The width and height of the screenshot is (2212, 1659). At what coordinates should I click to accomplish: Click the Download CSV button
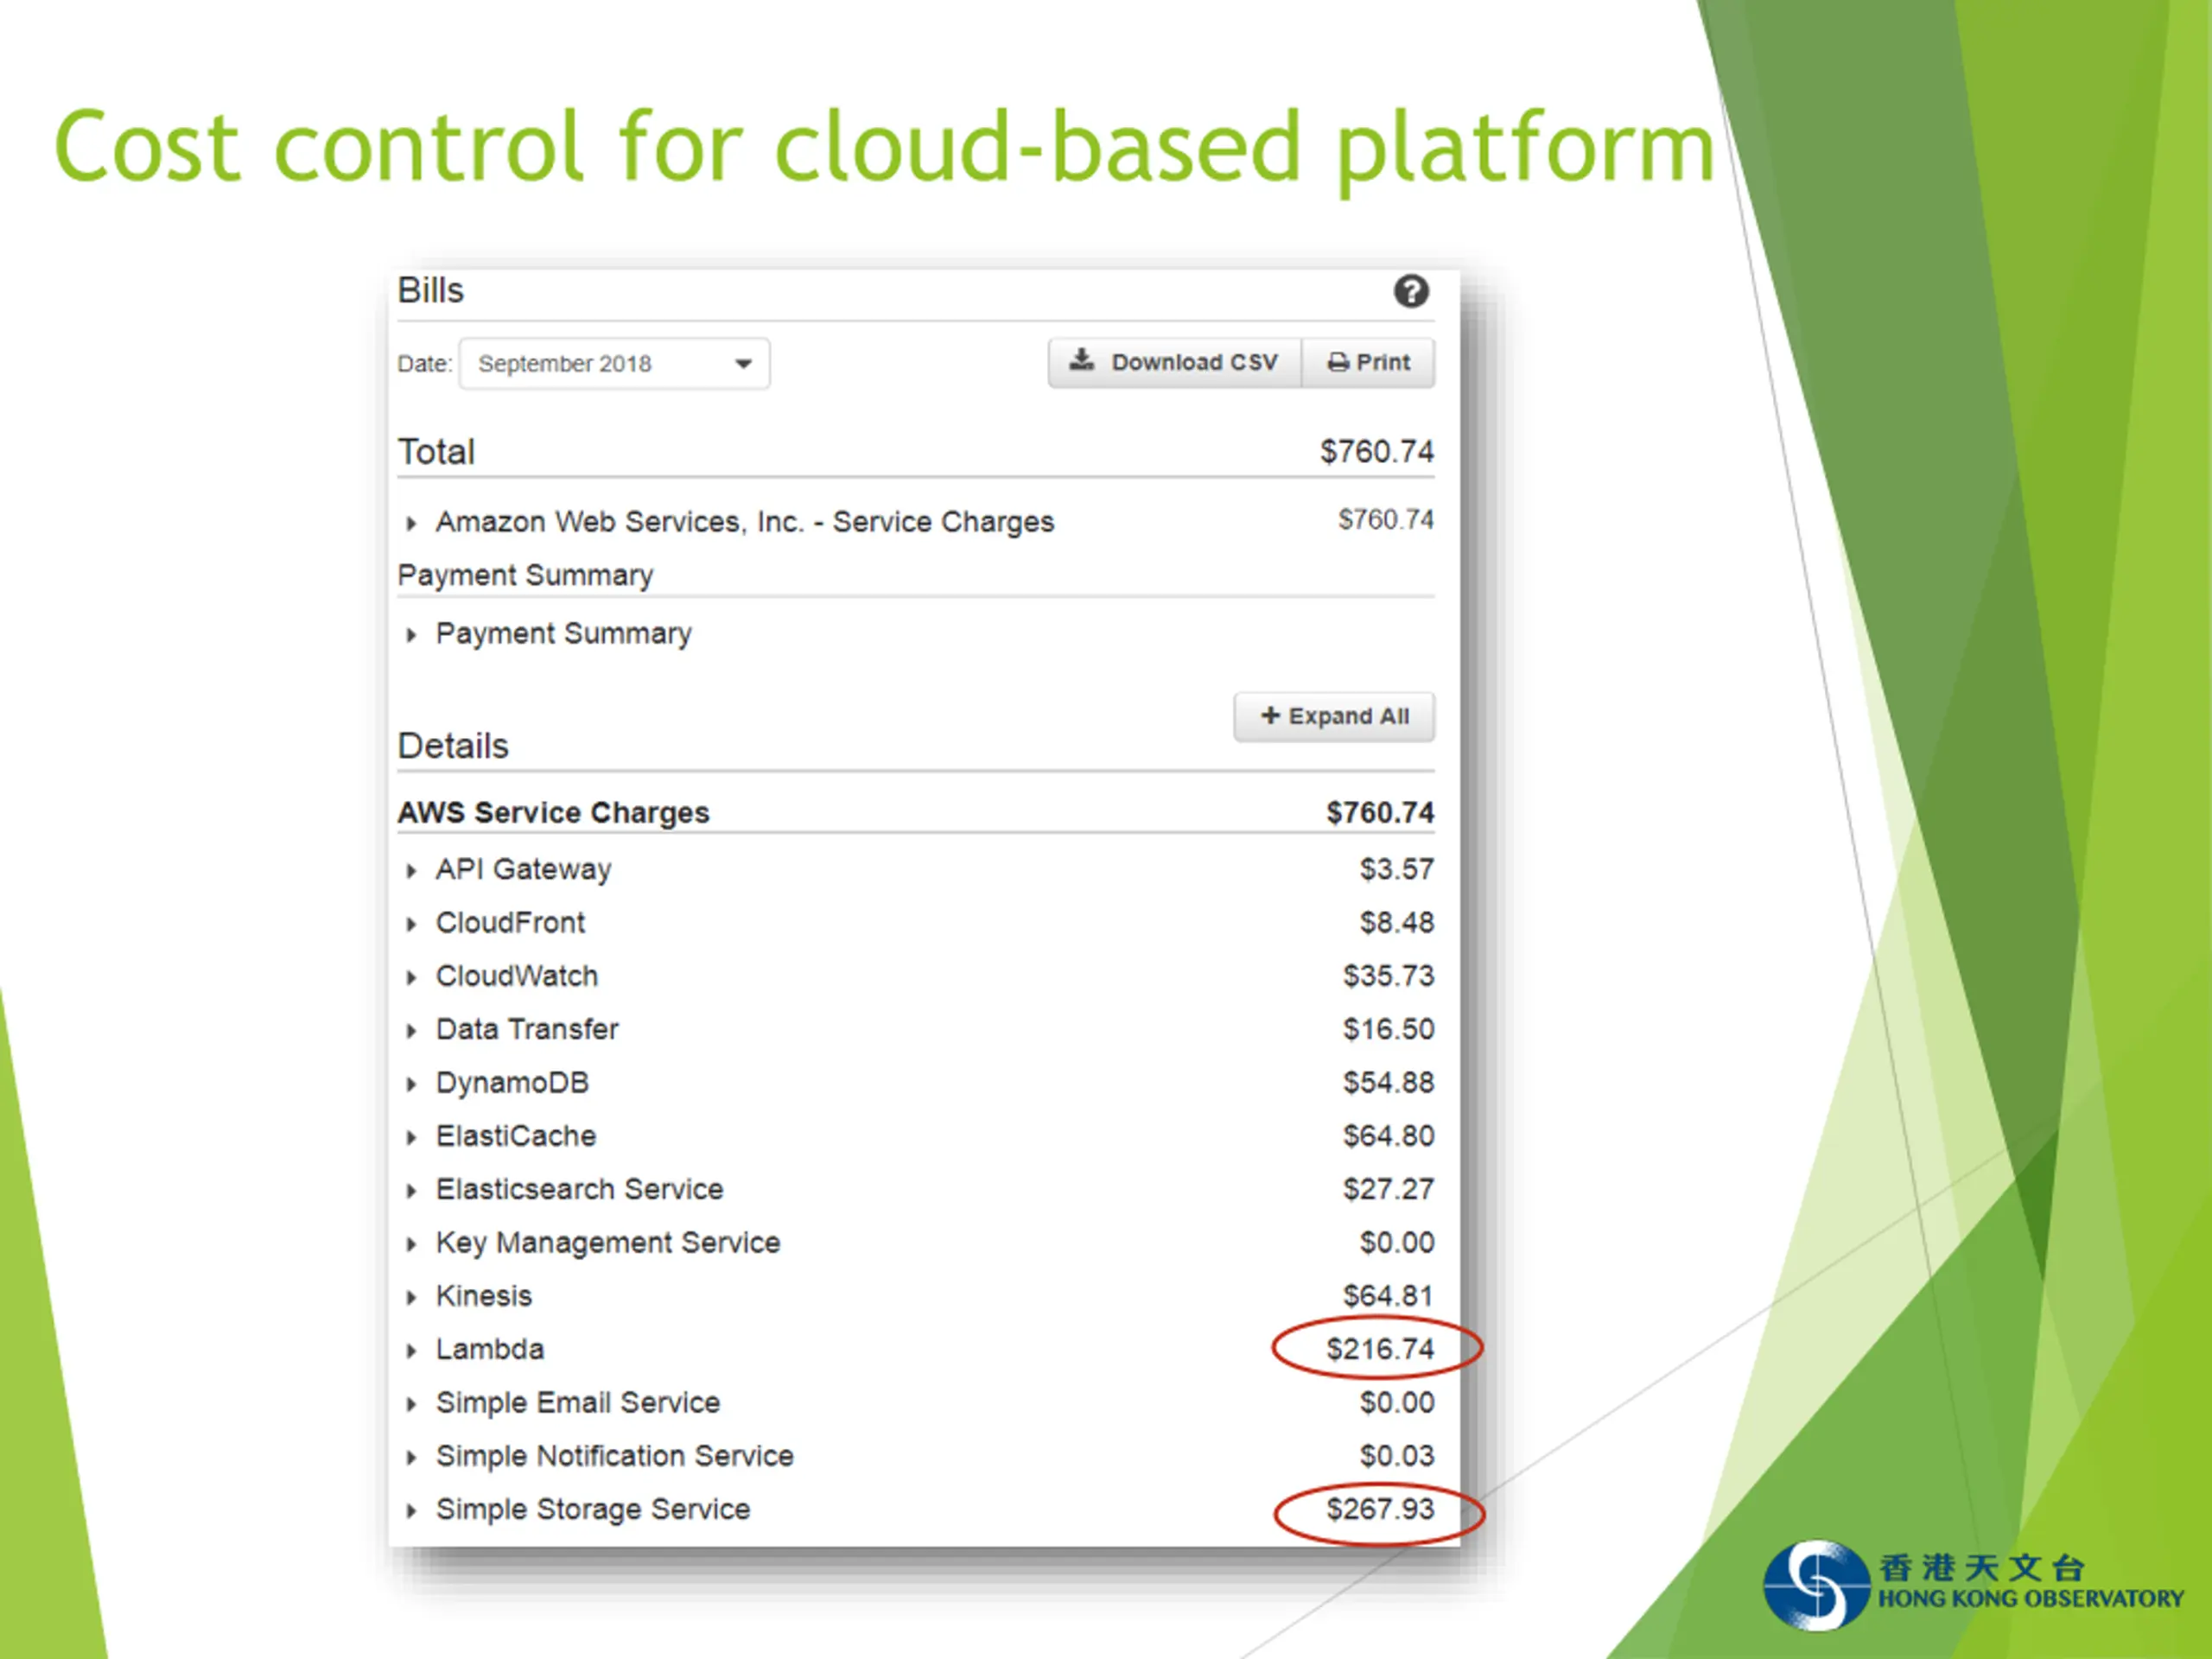1174,362
